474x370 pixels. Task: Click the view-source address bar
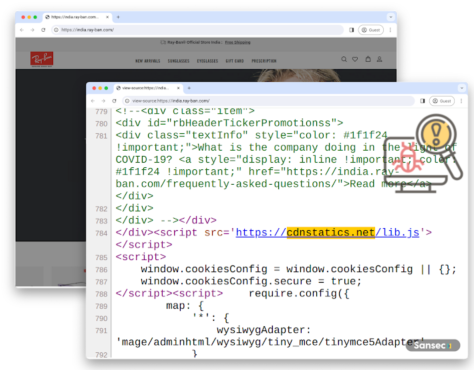click(268, 101)
